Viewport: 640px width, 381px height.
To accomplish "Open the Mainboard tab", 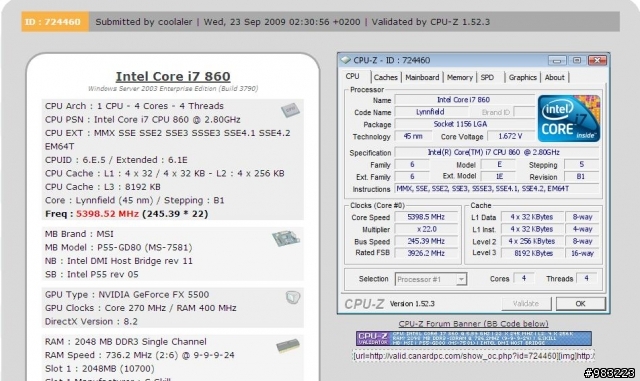I will click(422, 77).
